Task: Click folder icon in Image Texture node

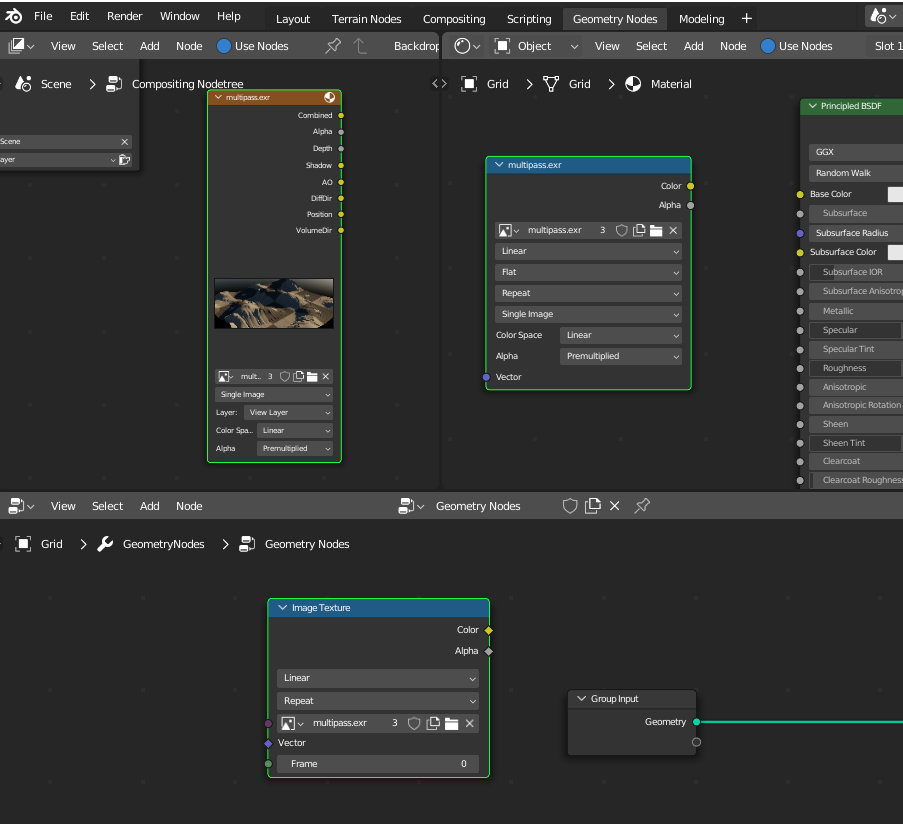Action: pos(452,724)
